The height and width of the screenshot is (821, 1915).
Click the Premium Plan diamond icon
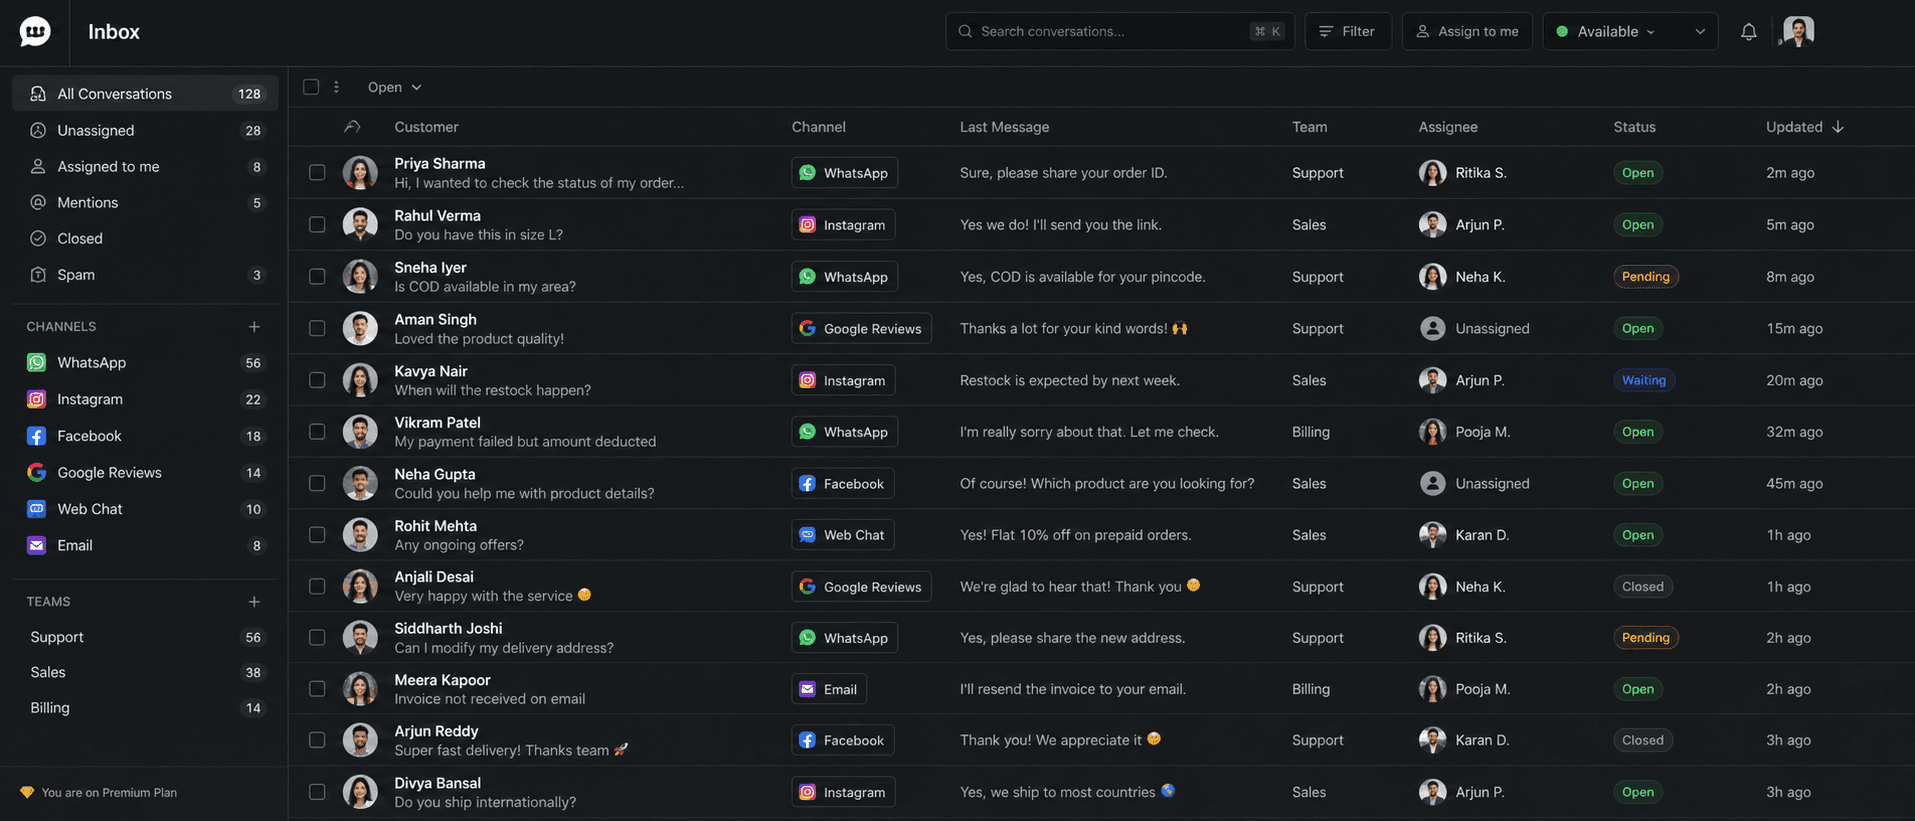pos(27,792)
